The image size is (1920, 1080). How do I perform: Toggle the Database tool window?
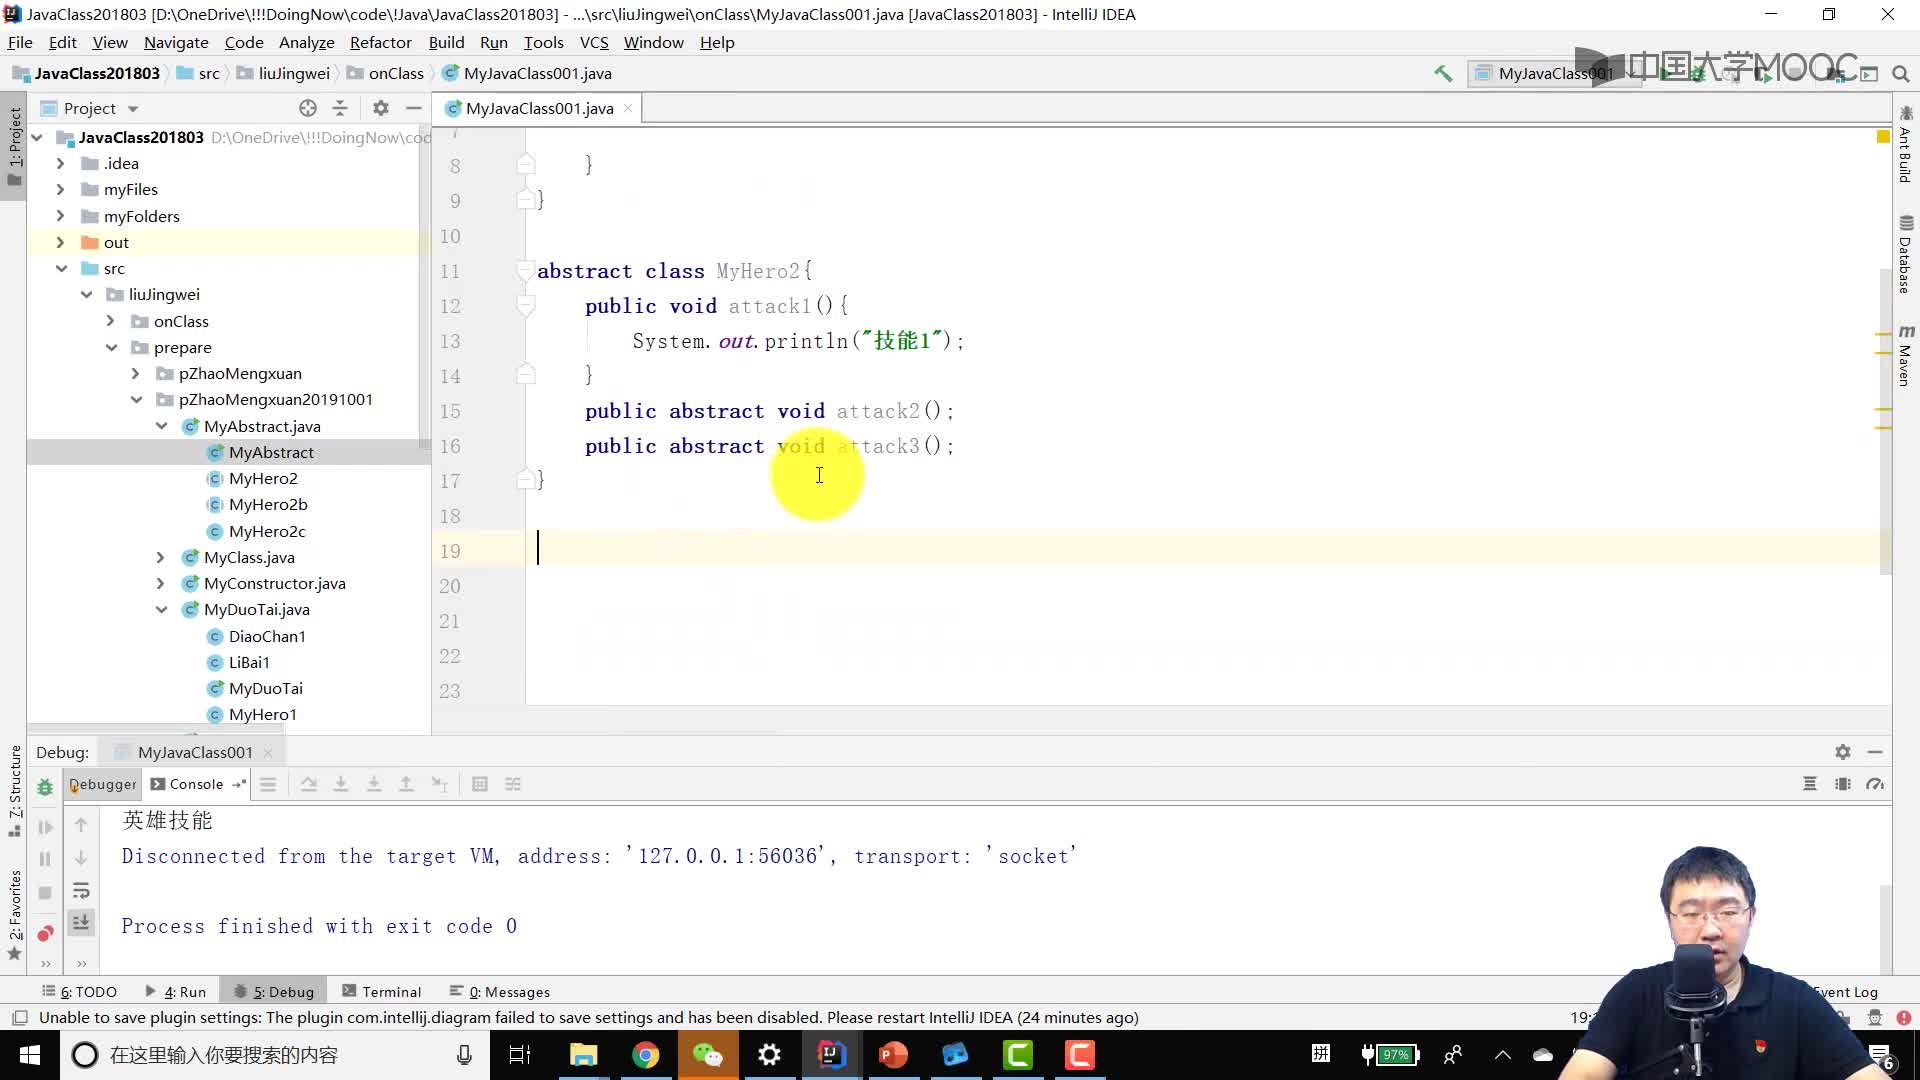point(1905,254)
